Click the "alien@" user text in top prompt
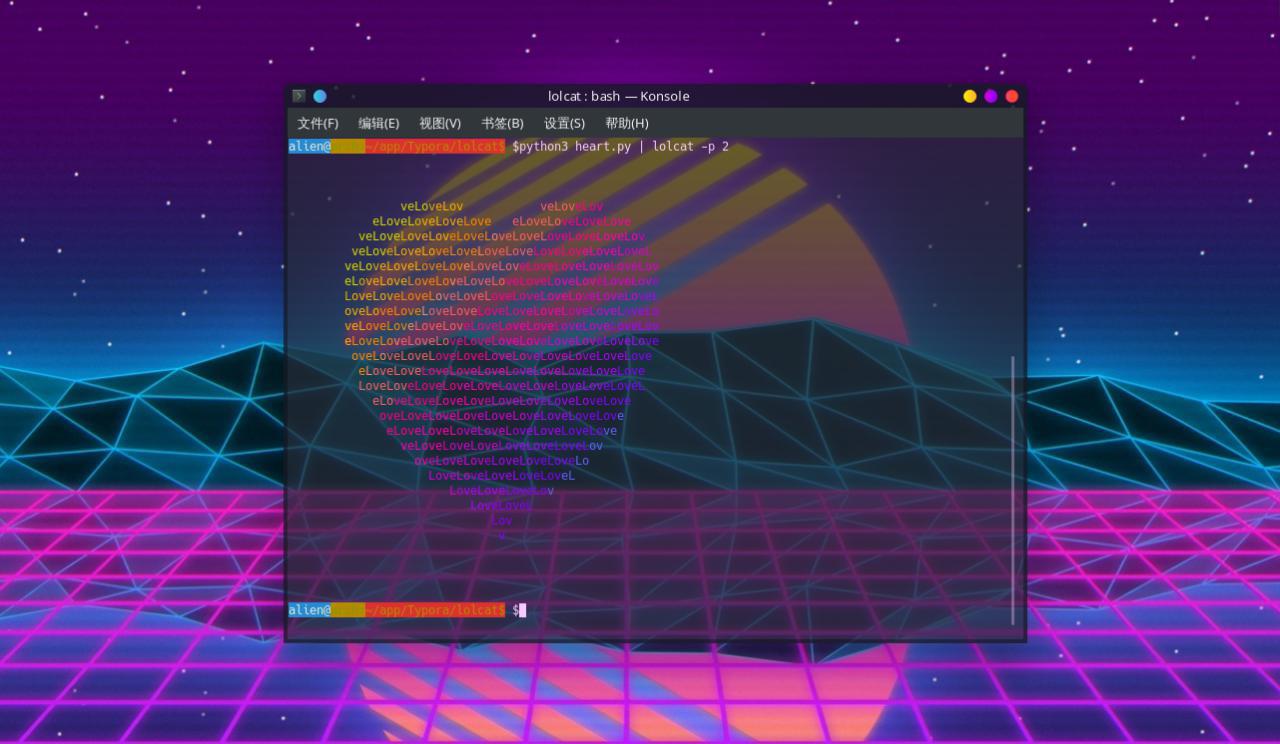1280x744 pixels. click(x=310, y=147)
